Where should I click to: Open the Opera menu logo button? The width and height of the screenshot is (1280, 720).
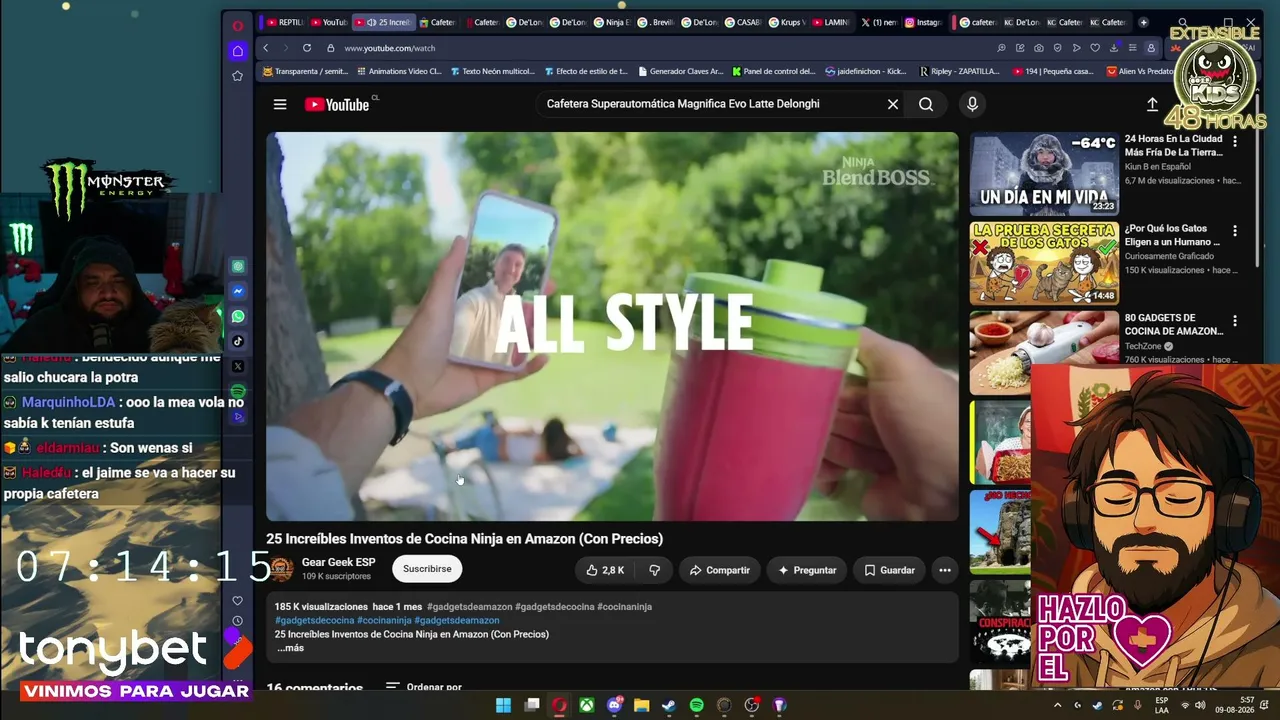pyautogui.click(x=237, y=26)
